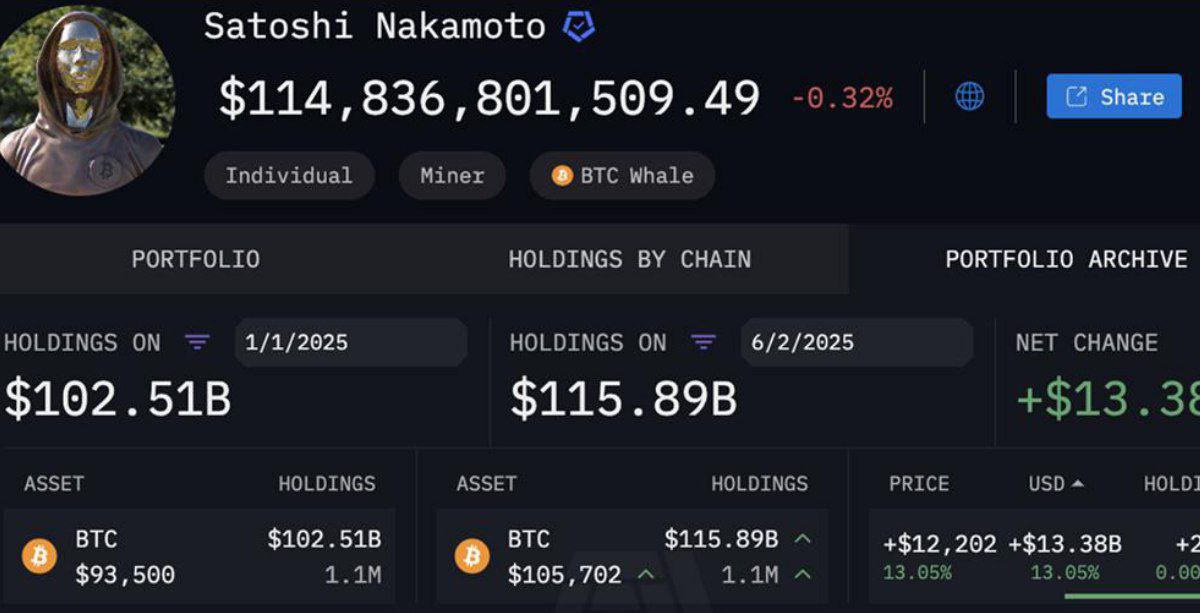Switch to the PORTFOLIO tab
The width and height of the screenshot is (1200, 613).
pyautogui.click(x=196, y=260)
